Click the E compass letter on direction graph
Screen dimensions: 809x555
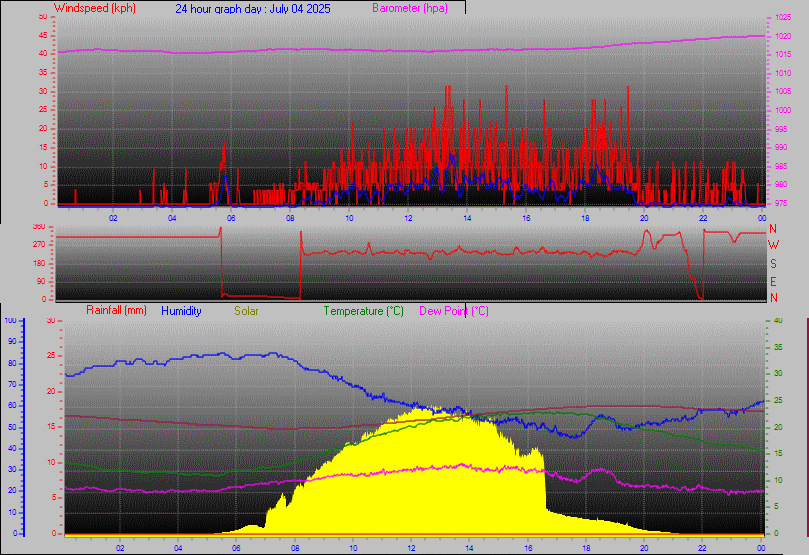coord(773,282)
